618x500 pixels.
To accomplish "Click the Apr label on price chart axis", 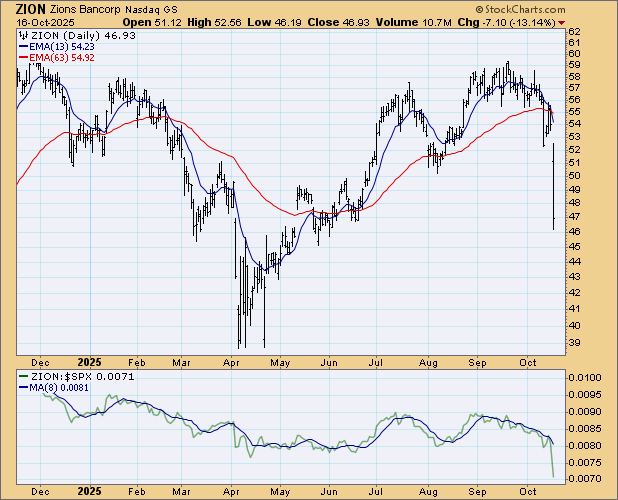I will (231, 362).
